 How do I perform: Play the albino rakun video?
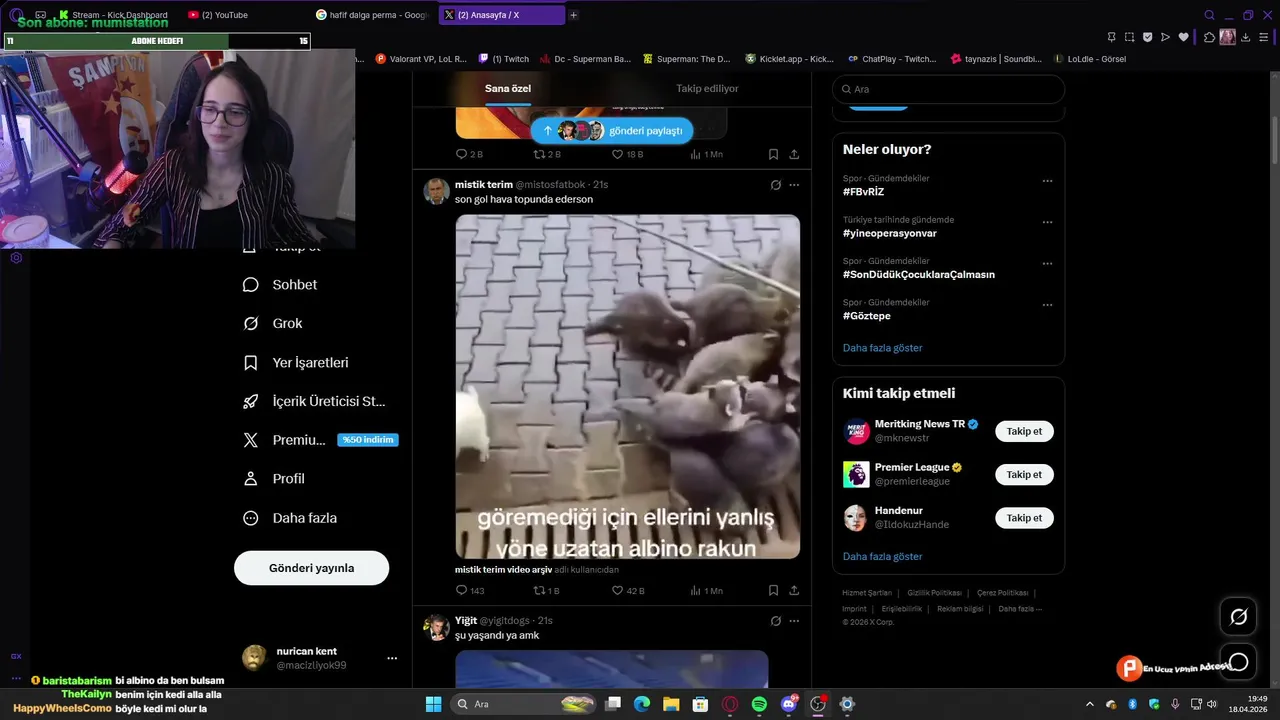click(x=628, y=387)
